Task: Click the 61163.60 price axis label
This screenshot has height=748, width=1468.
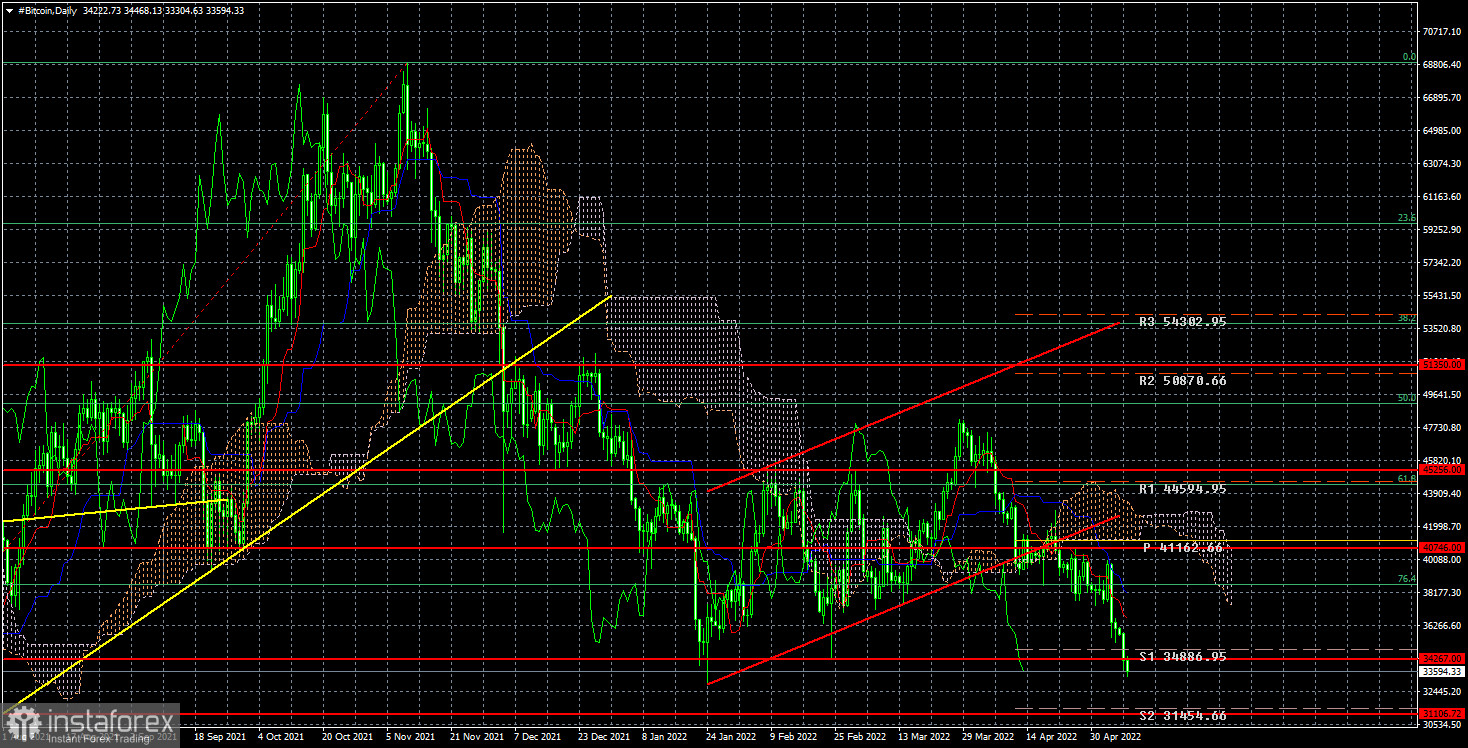Action: [x=1444, y=197]
